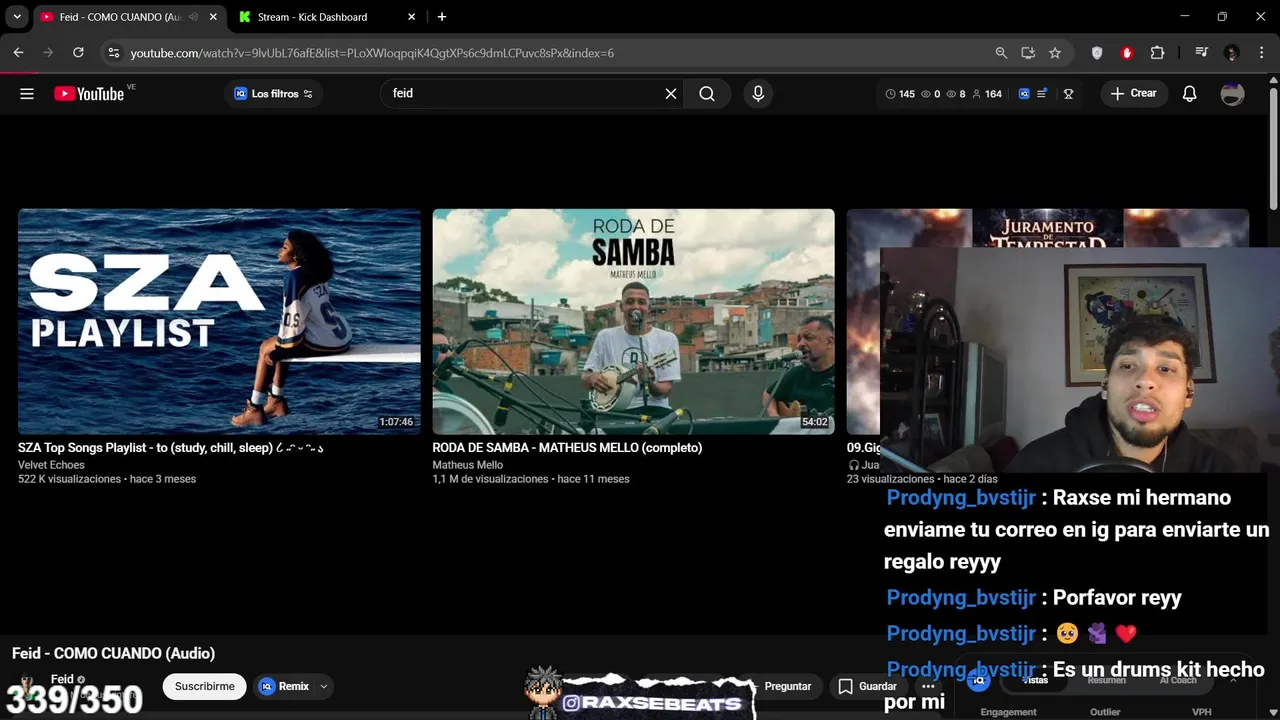Open the shield extension icon
This screenshot has width=1280, height=720.
[1097, 53]
